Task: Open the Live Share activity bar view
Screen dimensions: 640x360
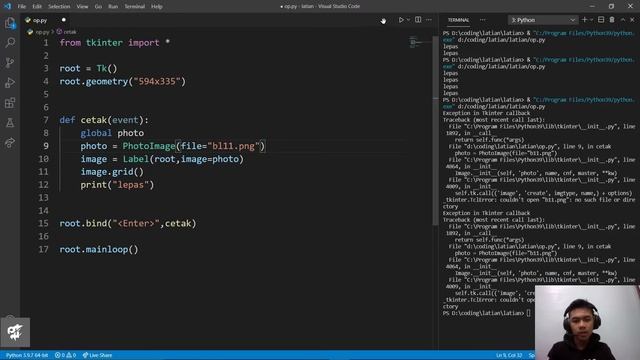Action: click(10, 142)
